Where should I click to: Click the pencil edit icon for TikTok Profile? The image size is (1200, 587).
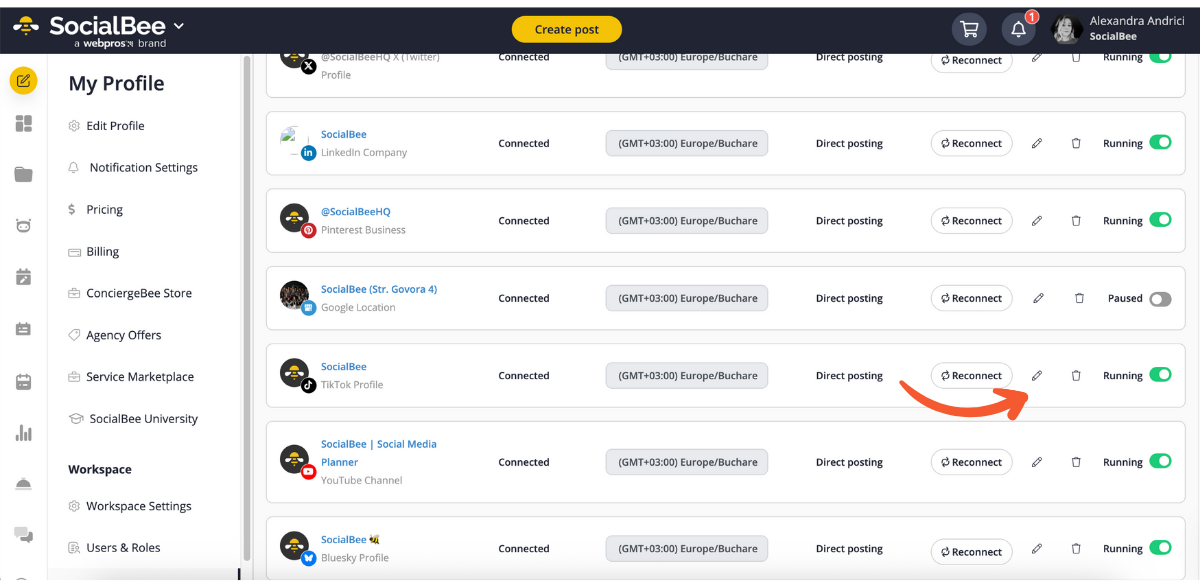pos(1037,376)
